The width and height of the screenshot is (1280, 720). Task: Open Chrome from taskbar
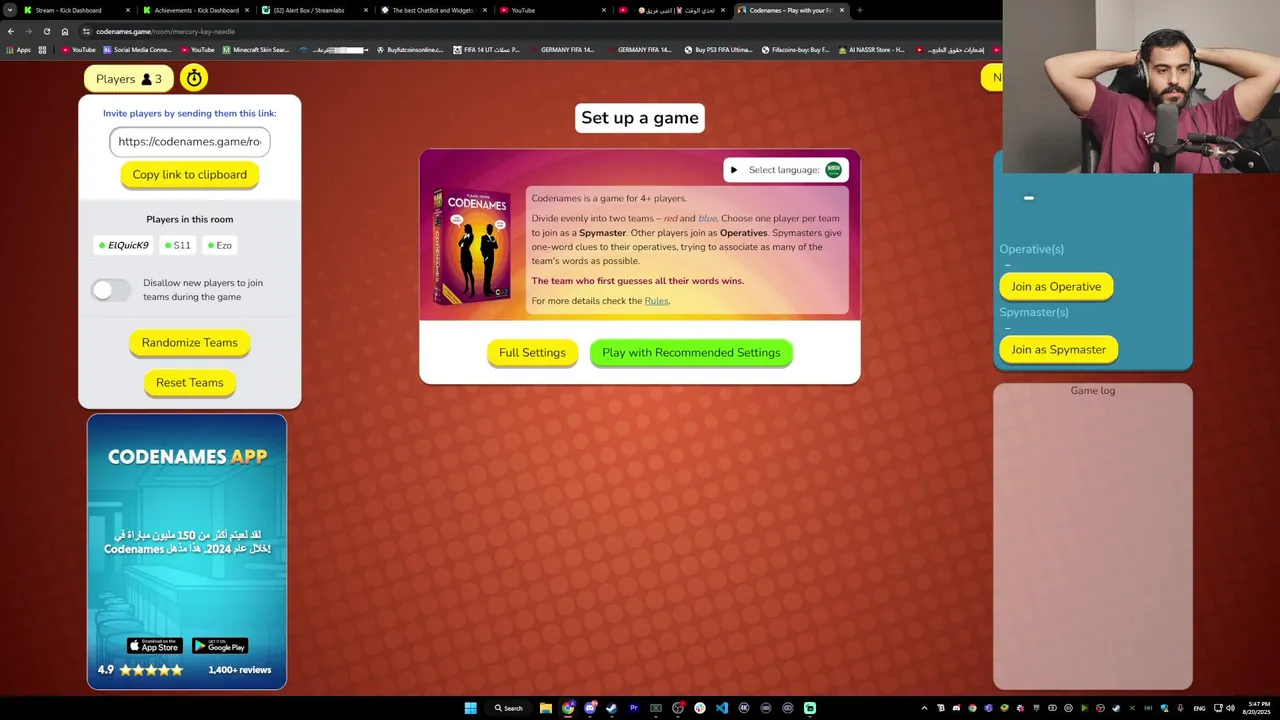[x=568, y=708]
